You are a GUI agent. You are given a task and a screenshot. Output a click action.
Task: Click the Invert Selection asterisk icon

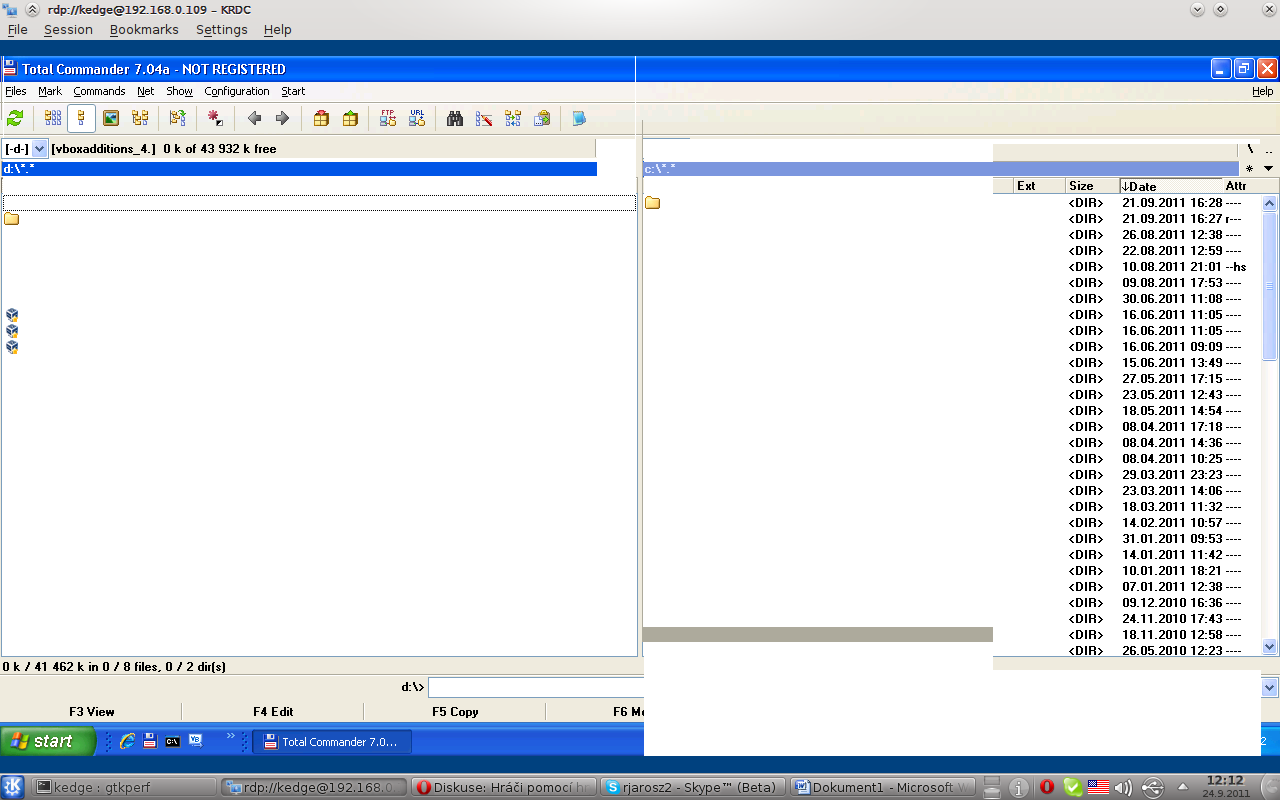[x=215, y=118]
